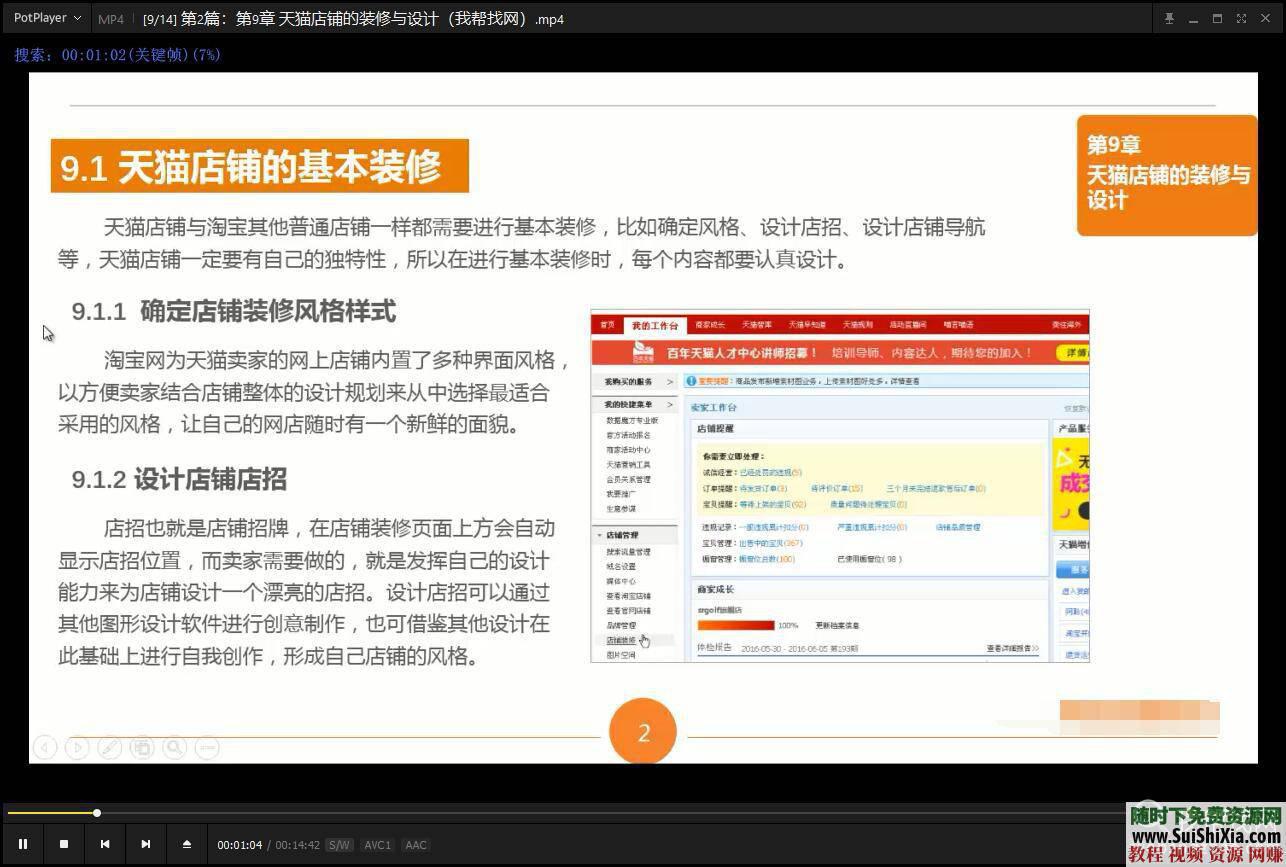
Task: Click the magnifier search icon in the video overlay
Action: [x=174, y=747]
